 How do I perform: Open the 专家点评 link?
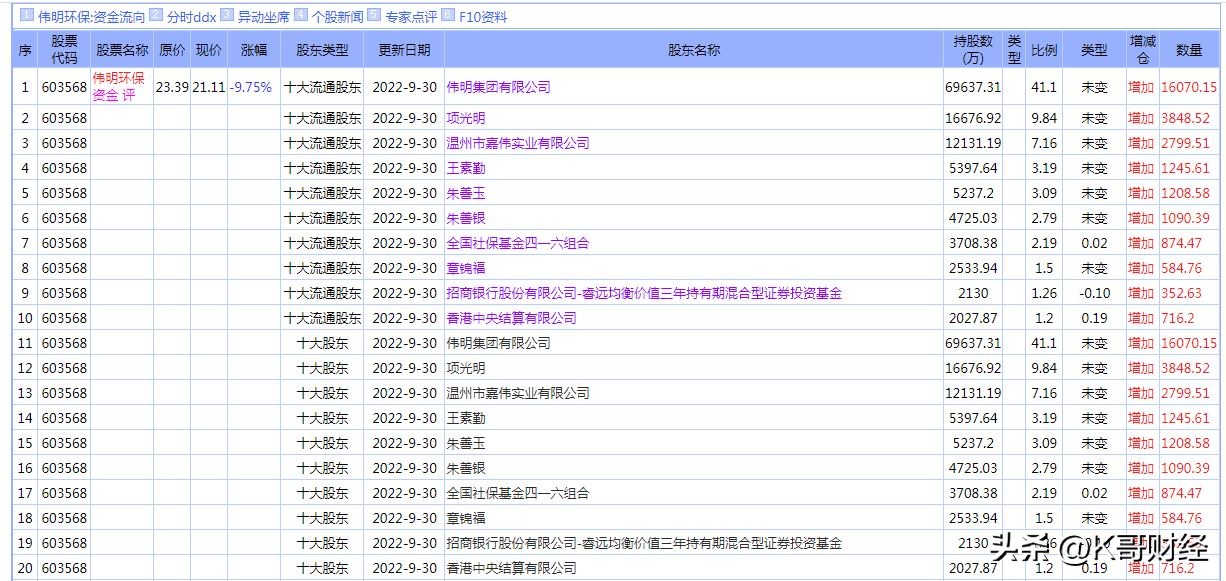pyautogui.click(x=410, y=17)
